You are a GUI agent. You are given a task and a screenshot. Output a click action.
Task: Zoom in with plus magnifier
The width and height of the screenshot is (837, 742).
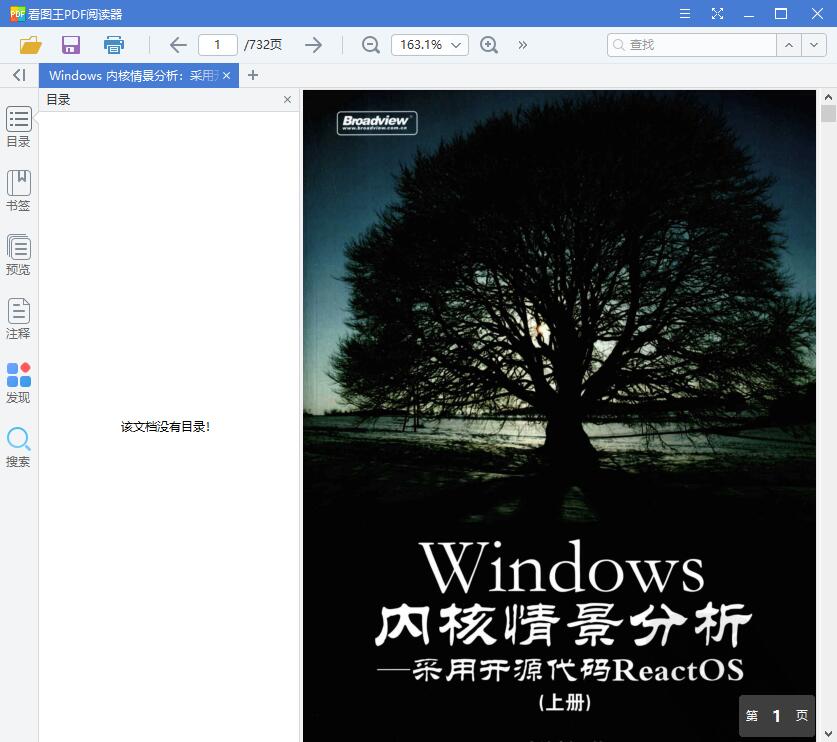[489, 45]
